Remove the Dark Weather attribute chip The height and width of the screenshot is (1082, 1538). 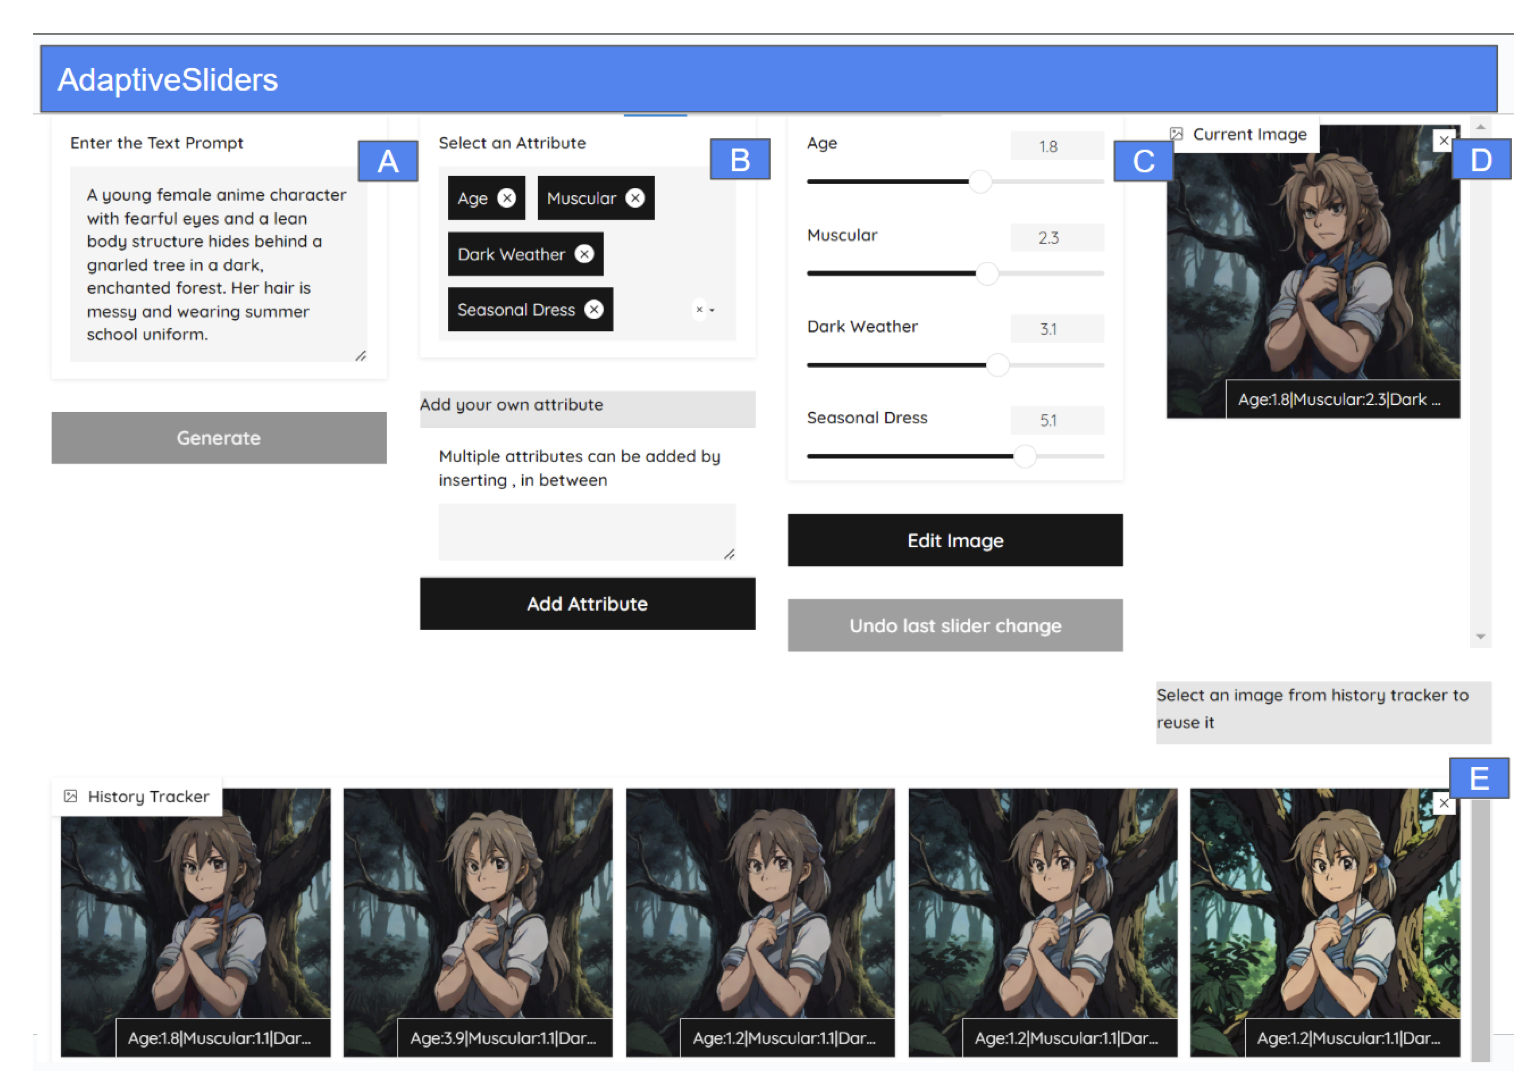(584, 254)
